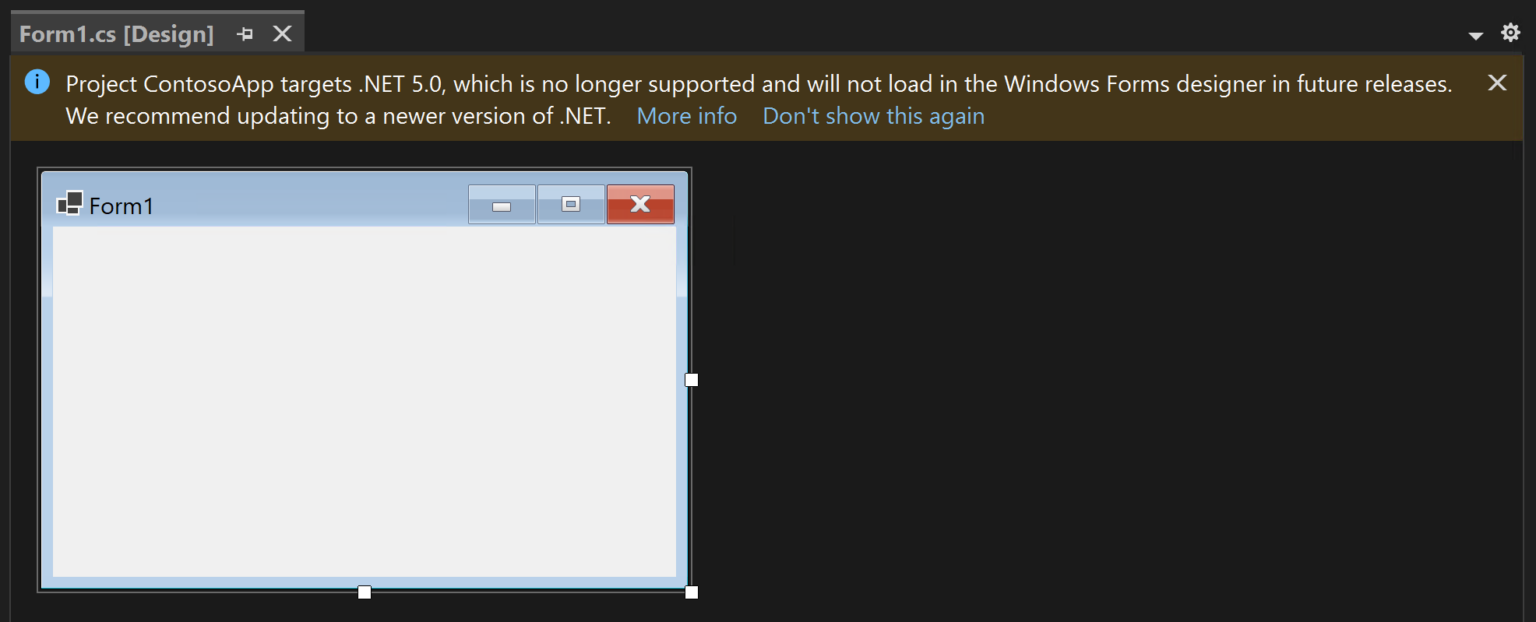Select the Form1.cs [Design] tab

tap(117, 34)
